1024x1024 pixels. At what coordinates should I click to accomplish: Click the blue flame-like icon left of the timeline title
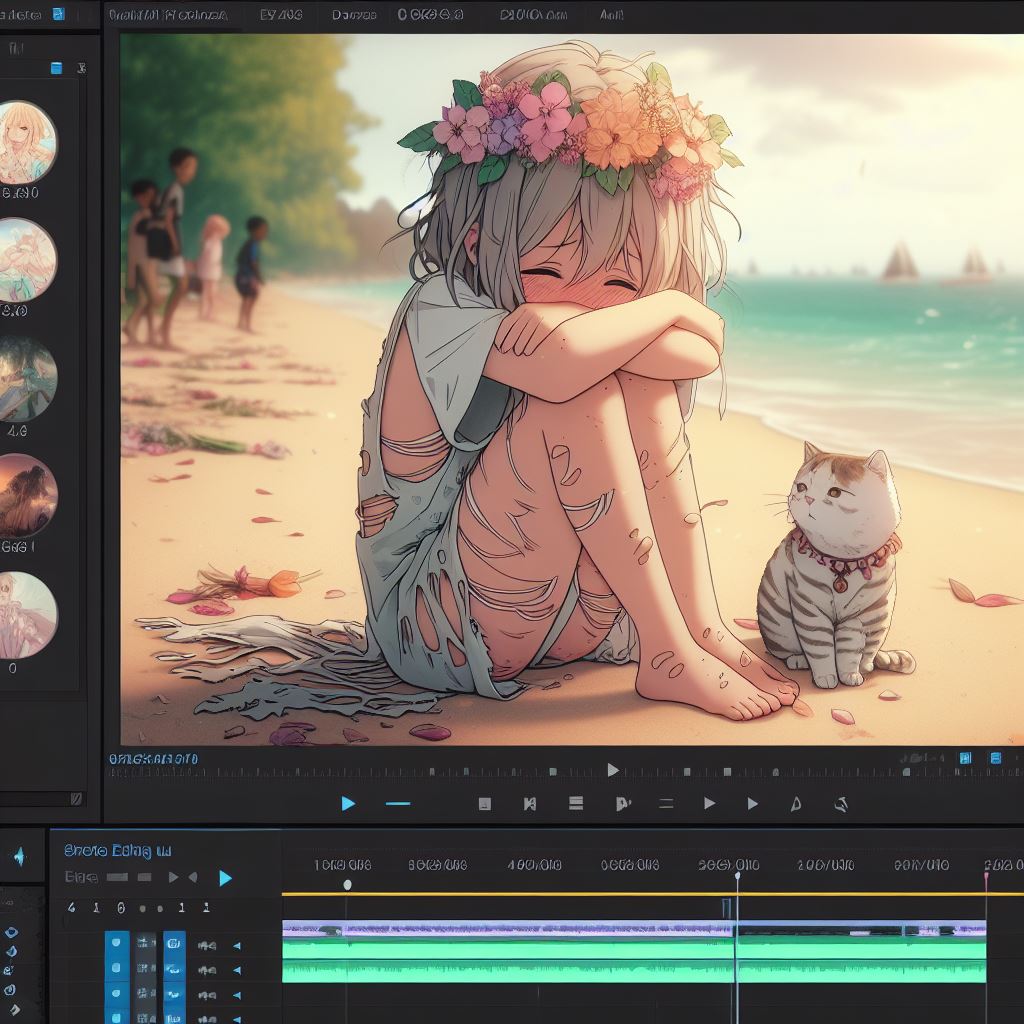click(x=19, y=856)
